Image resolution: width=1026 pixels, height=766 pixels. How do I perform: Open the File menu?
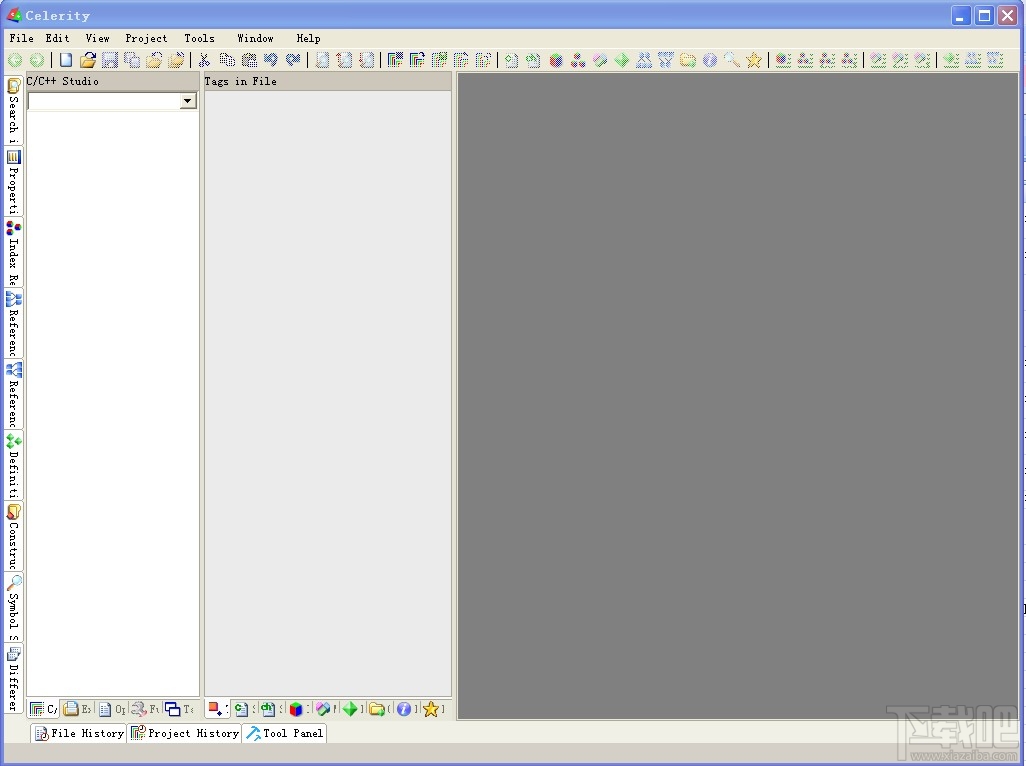[x=22, y=38]
